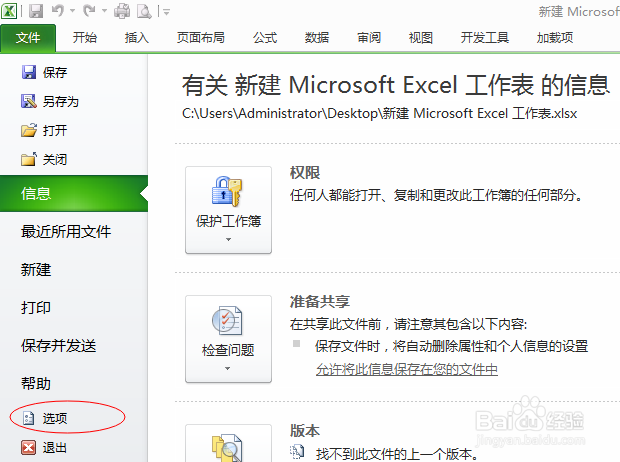Click the 打开 folder icon in sidebar
Image resolution: width=620 pixels, height=462 pixels.
[x=28, y=130]
